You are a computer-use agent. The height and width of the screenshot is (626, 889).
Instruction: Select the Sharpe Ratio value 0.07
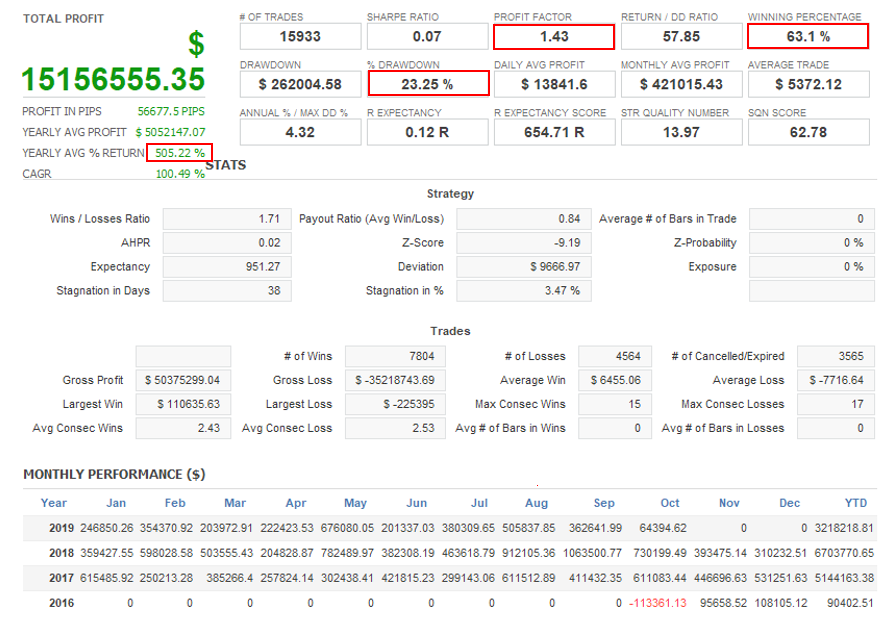(427, 37)
